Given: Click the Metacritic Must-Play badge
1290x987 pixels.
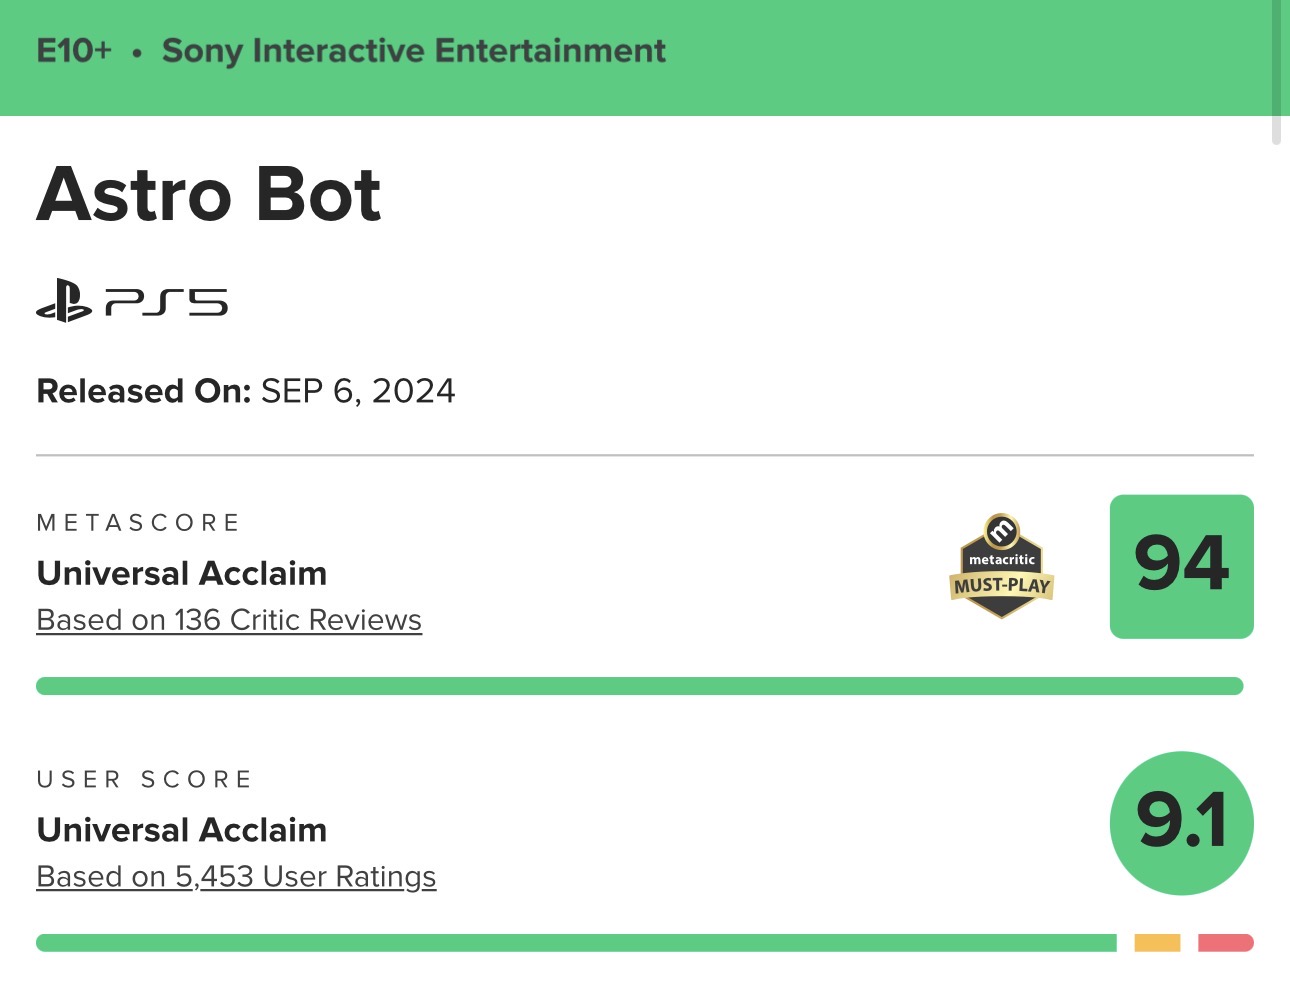Looking at the screenshot, I should coord(1001,566).
